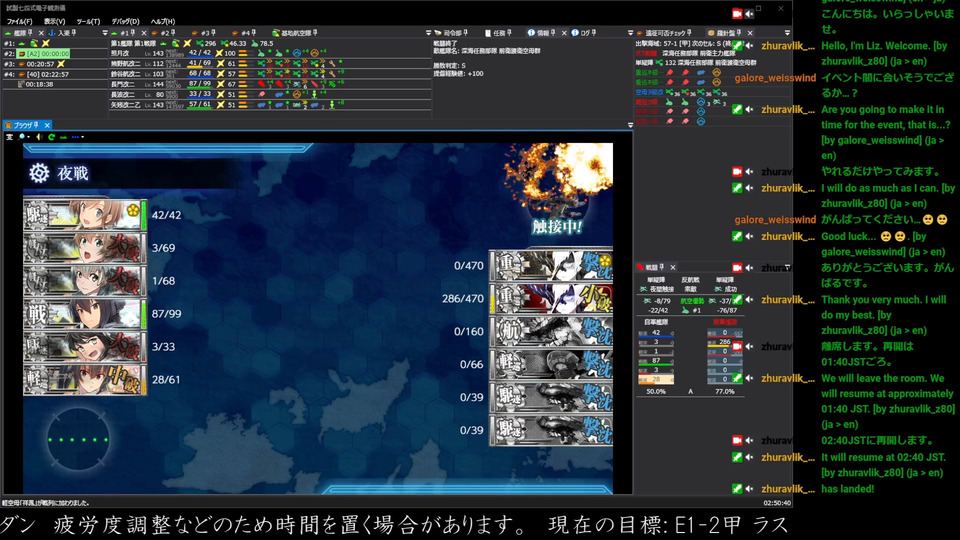Image resolution: width=960 pixels, height=540 pixels.
Task: Click the 触接中! contact indicator
Action: [x=557, y=227]
